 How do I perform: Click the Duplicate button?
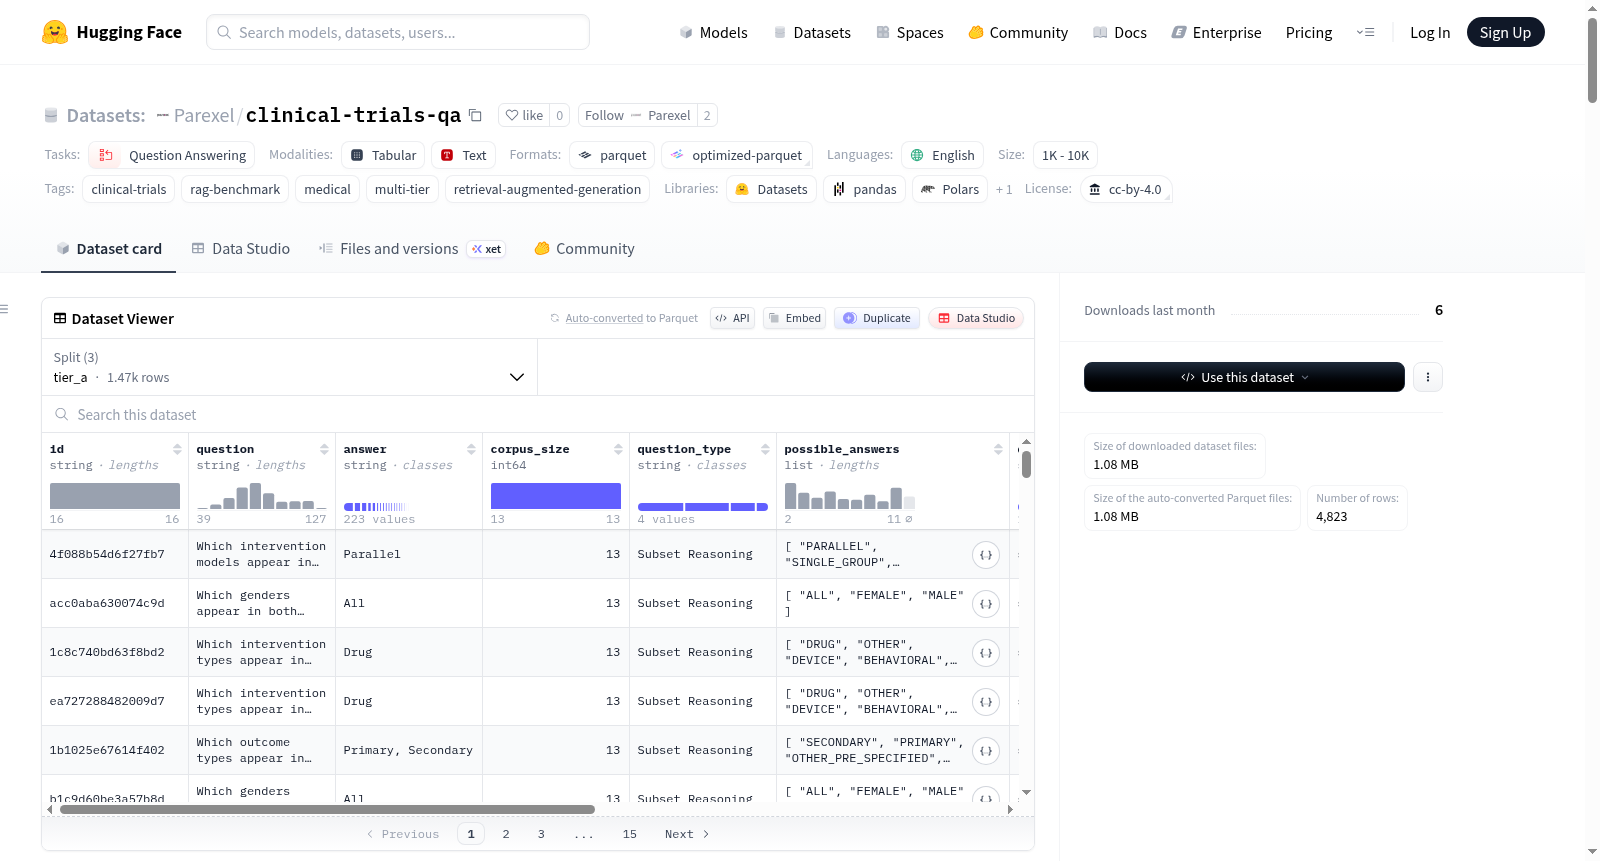point(876,318)
